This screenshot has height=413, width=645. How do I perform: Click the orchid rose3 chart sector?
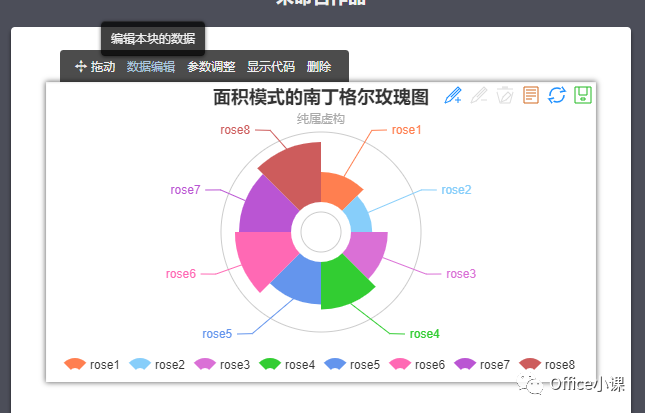pyautogui.click(x=367, y=249)
